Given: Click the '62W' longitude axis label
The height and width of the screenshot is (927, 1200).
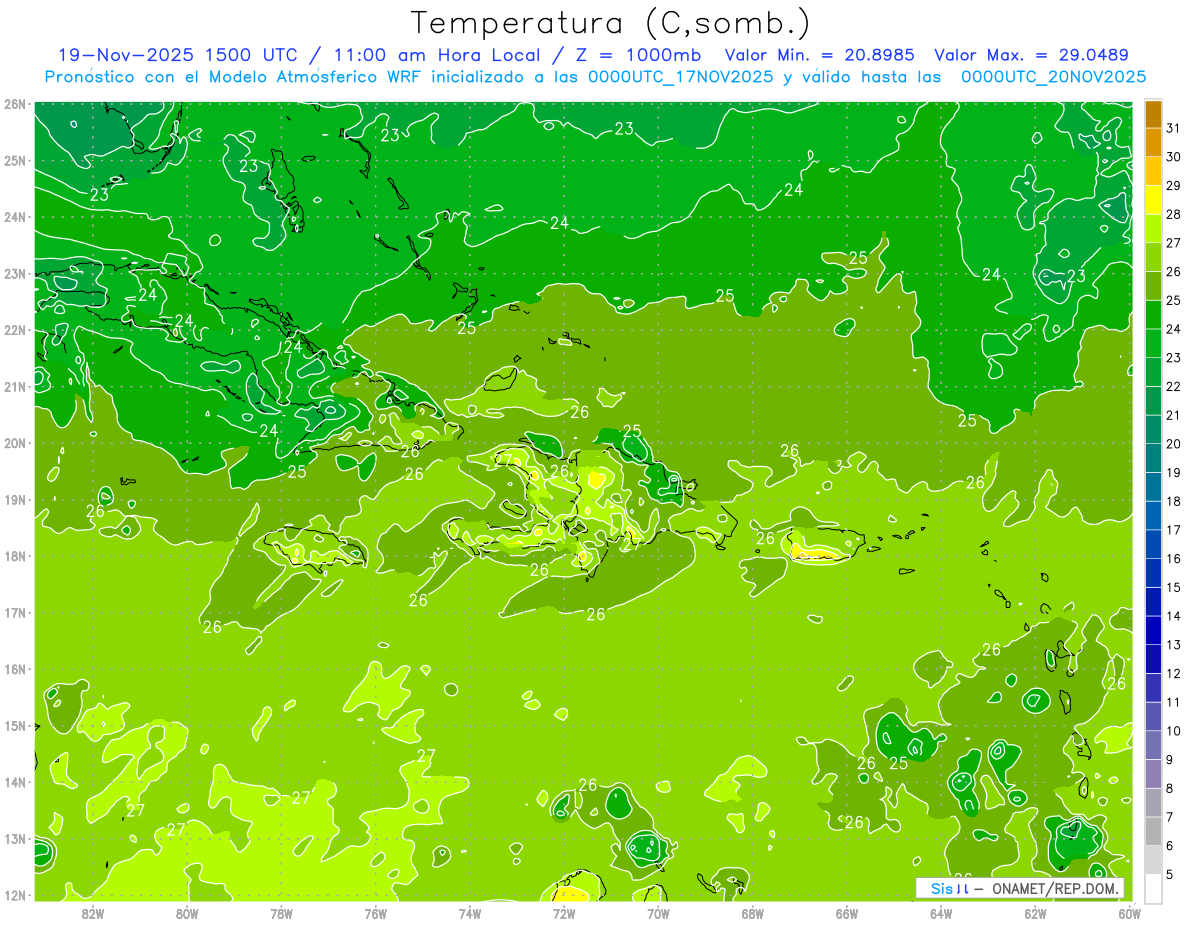Looking at the screenshot, I should point(1035,913).
